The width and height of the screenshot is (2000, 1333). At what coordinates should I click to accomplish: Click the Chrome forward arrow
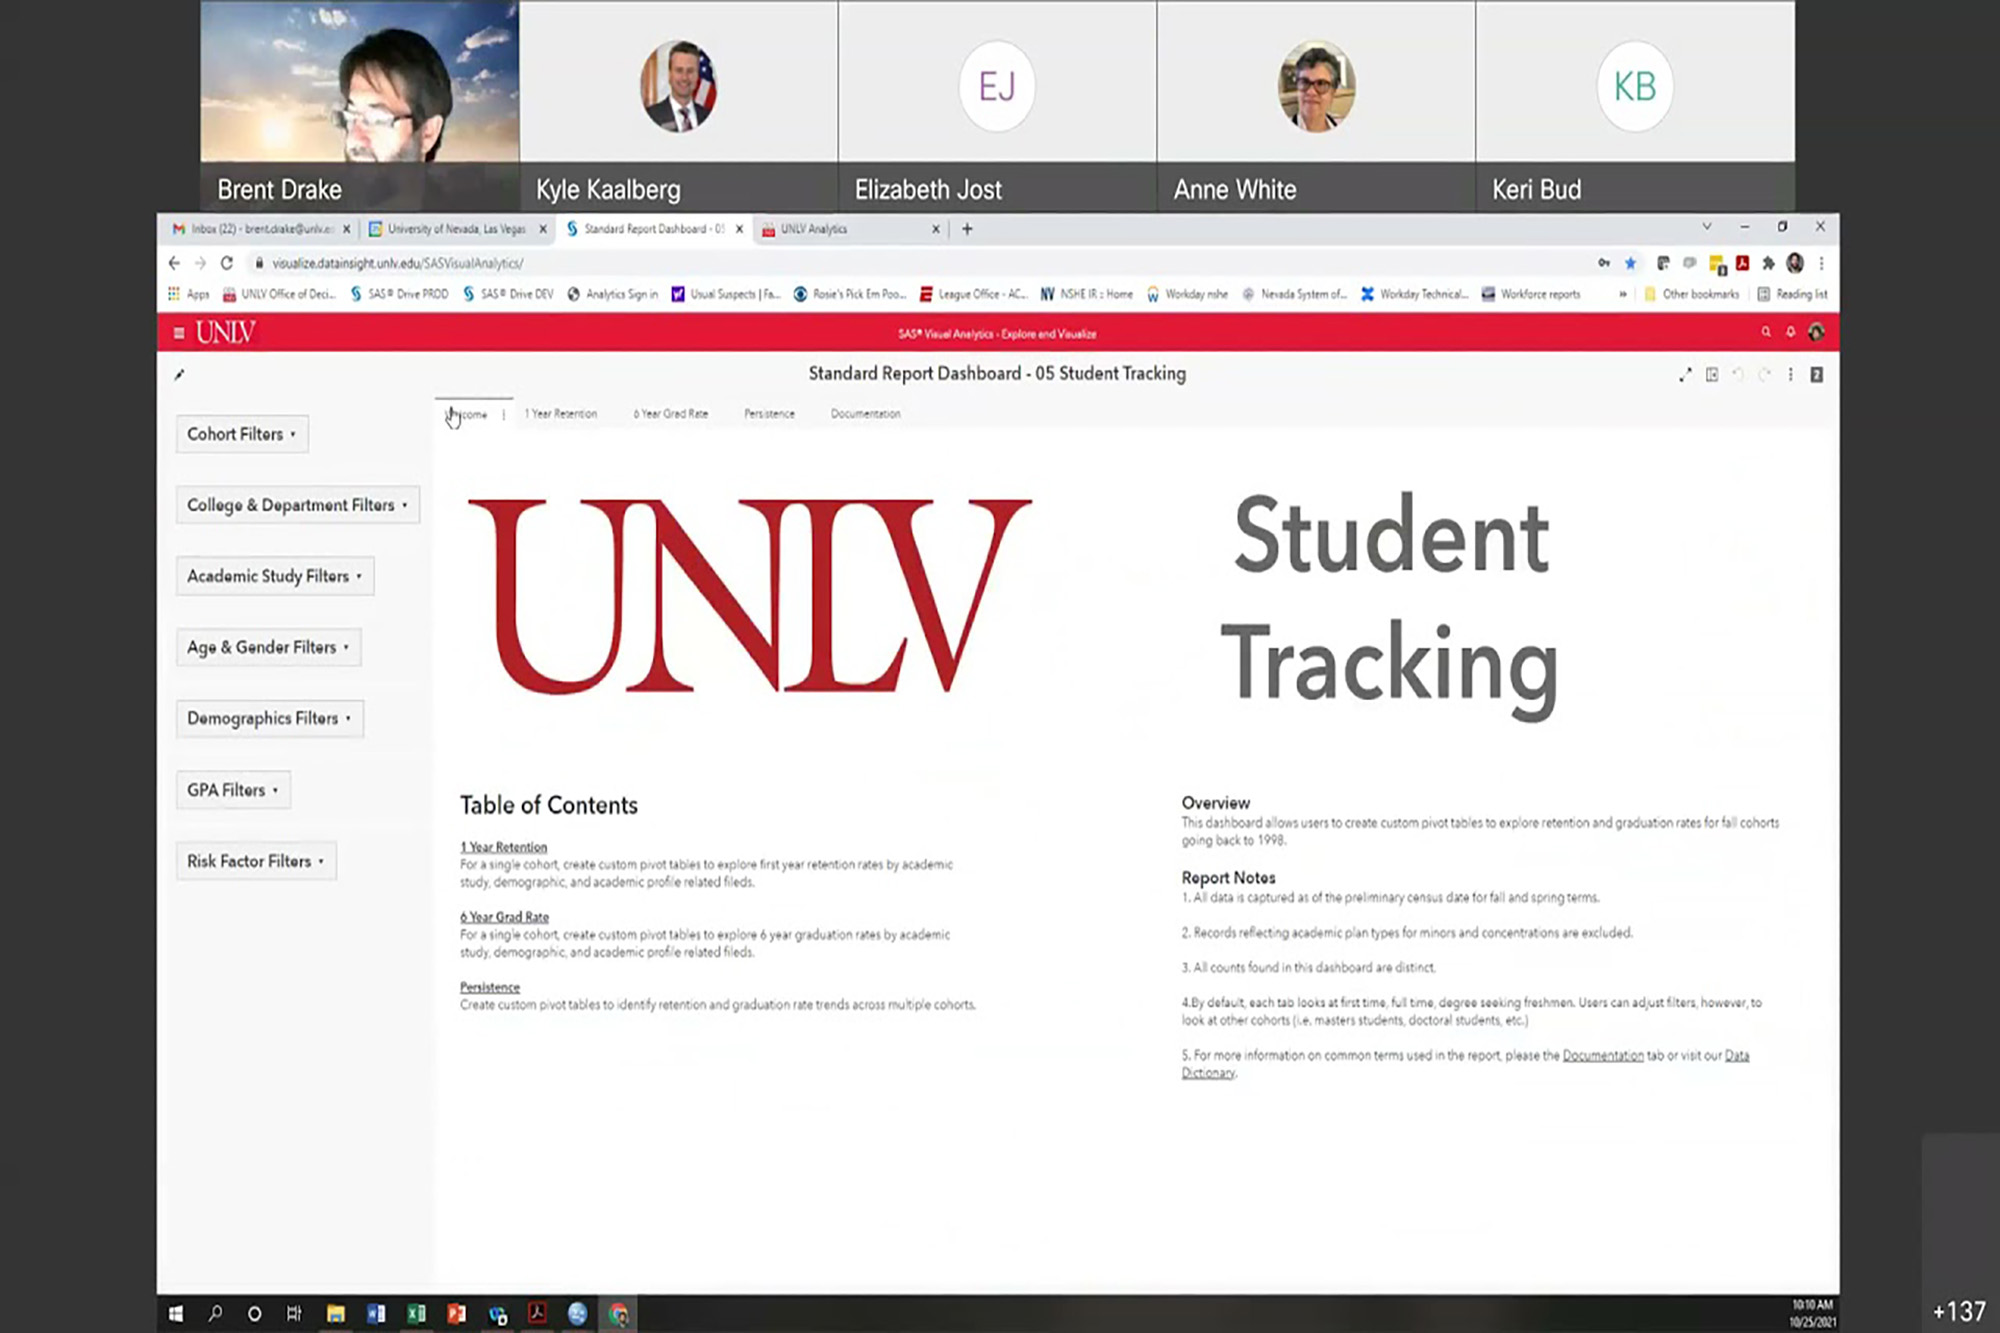pyautogui.click(x=200, y=263)
